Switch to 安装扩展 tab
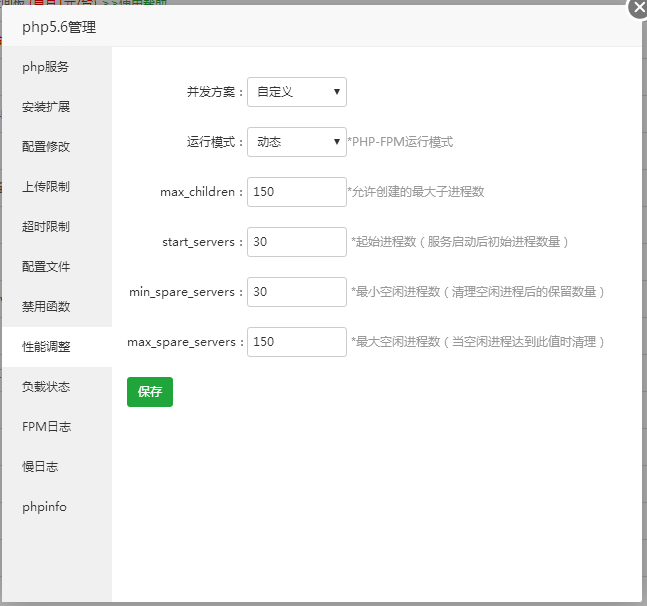 57,107
